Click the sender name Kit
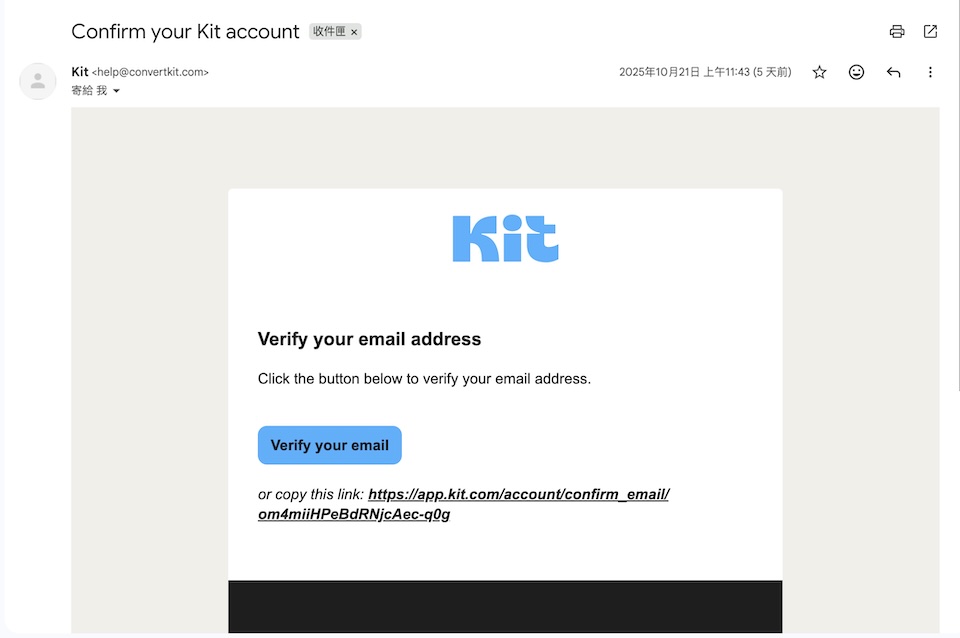This screenshot has width=960, height=638. pos(80,72)
